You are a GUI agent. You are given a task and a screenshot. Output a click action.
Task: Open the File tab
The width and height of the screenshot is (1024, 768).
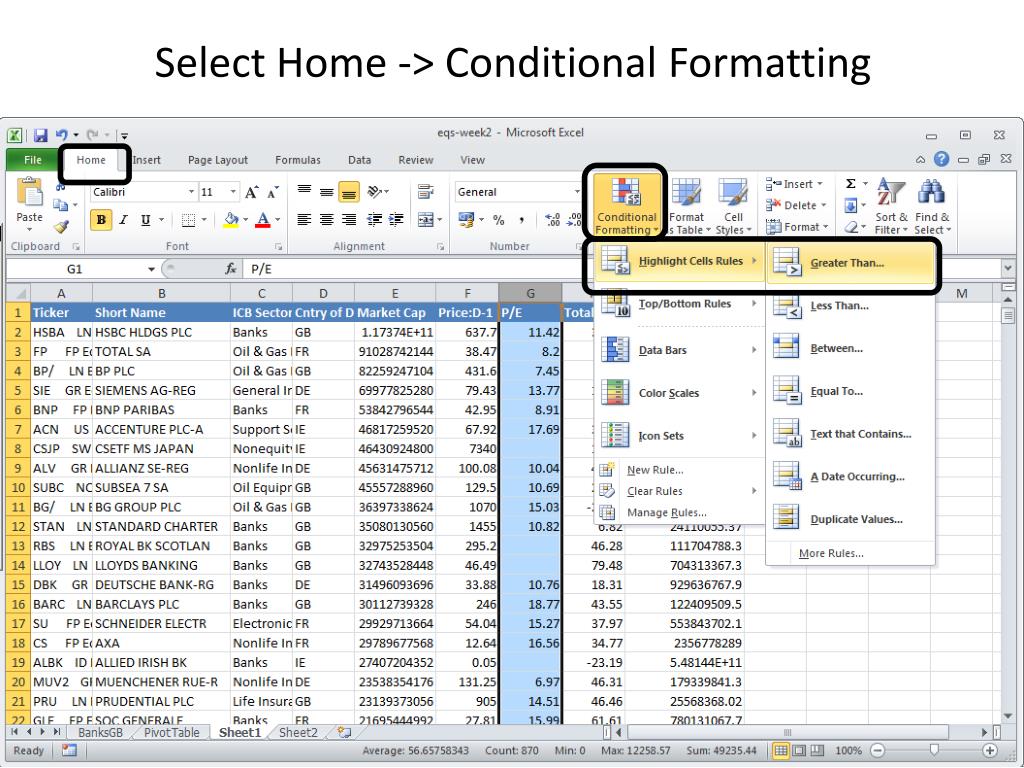pyautogui.click(x=33, y=160)
